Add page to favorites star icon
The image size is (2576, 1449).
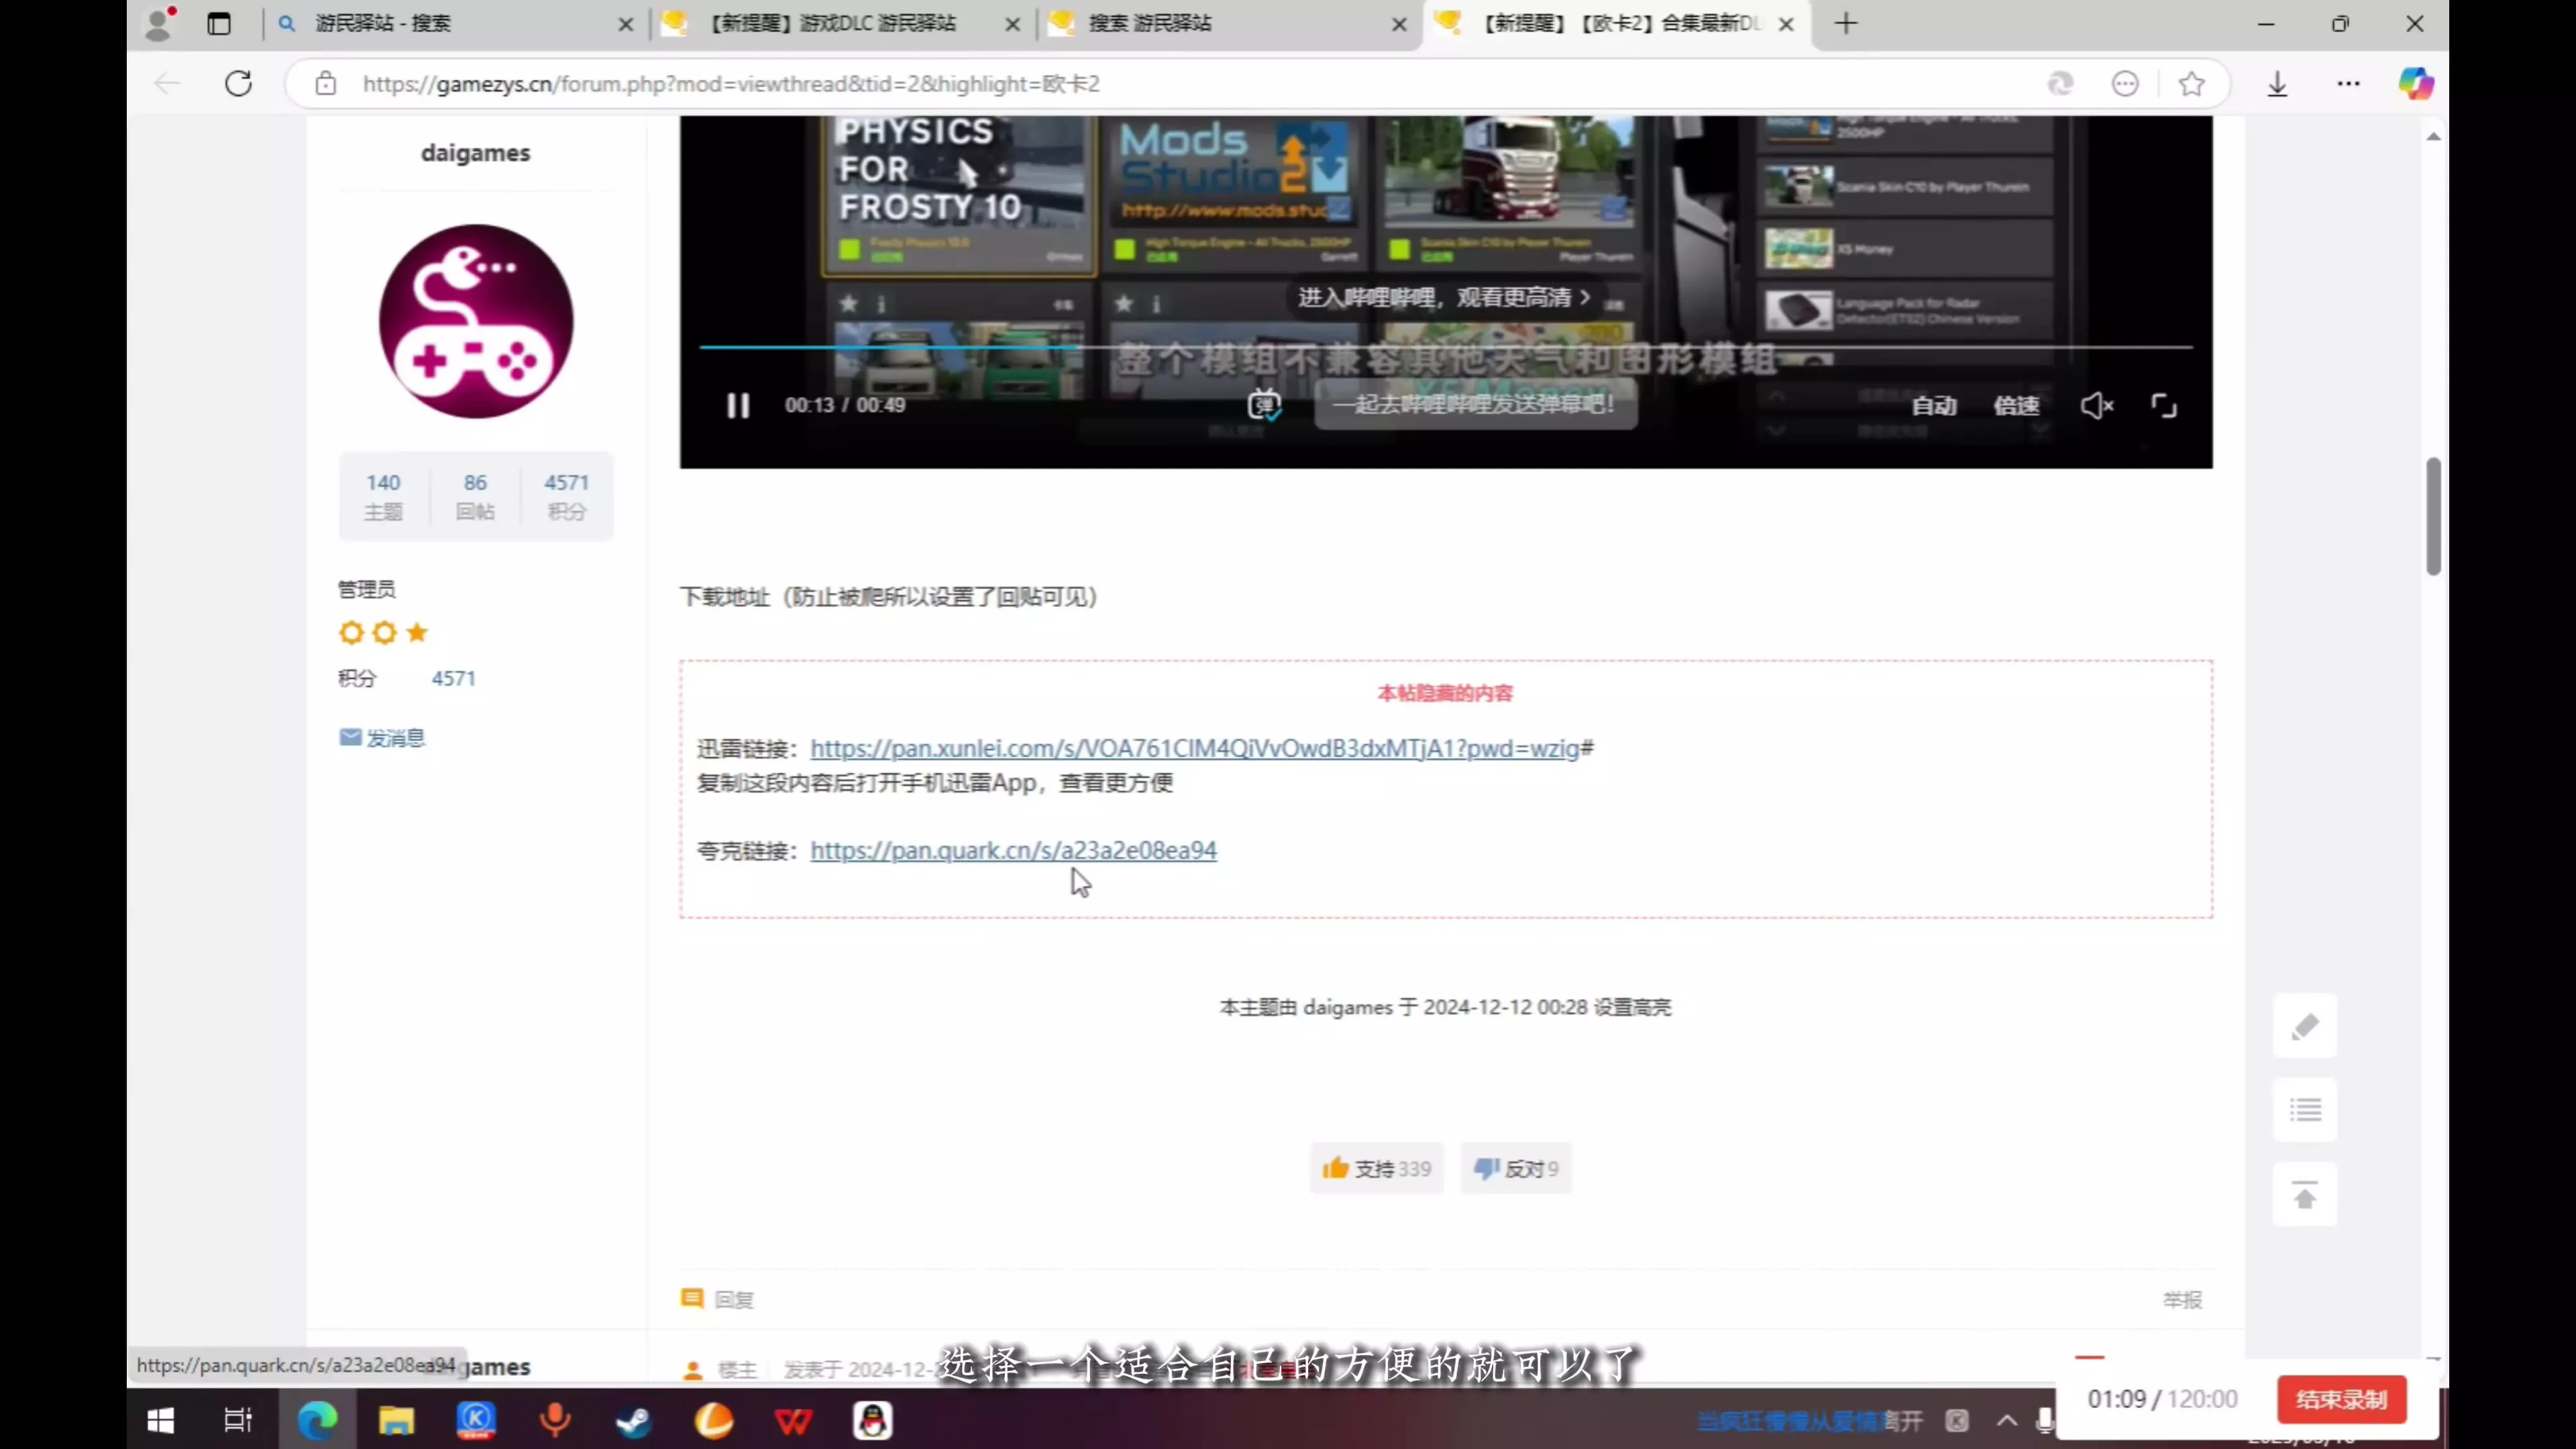[x=2191, y=84]
